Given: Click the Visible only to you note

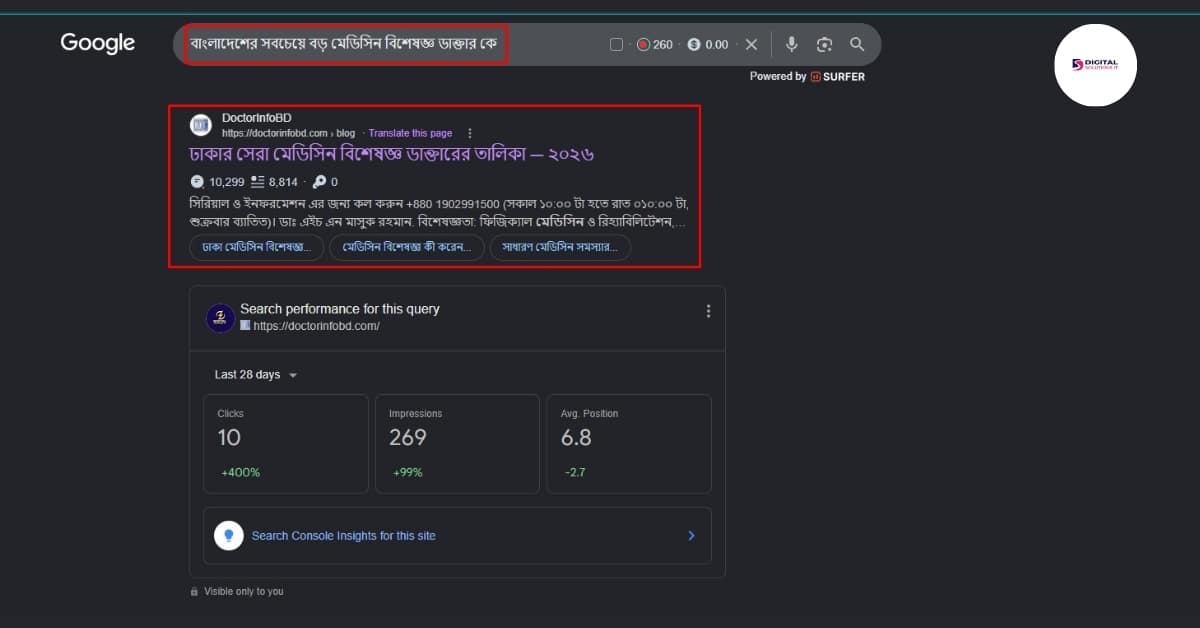Looking at the screenshot, I should pyautogui.click(x=244, y=592).
